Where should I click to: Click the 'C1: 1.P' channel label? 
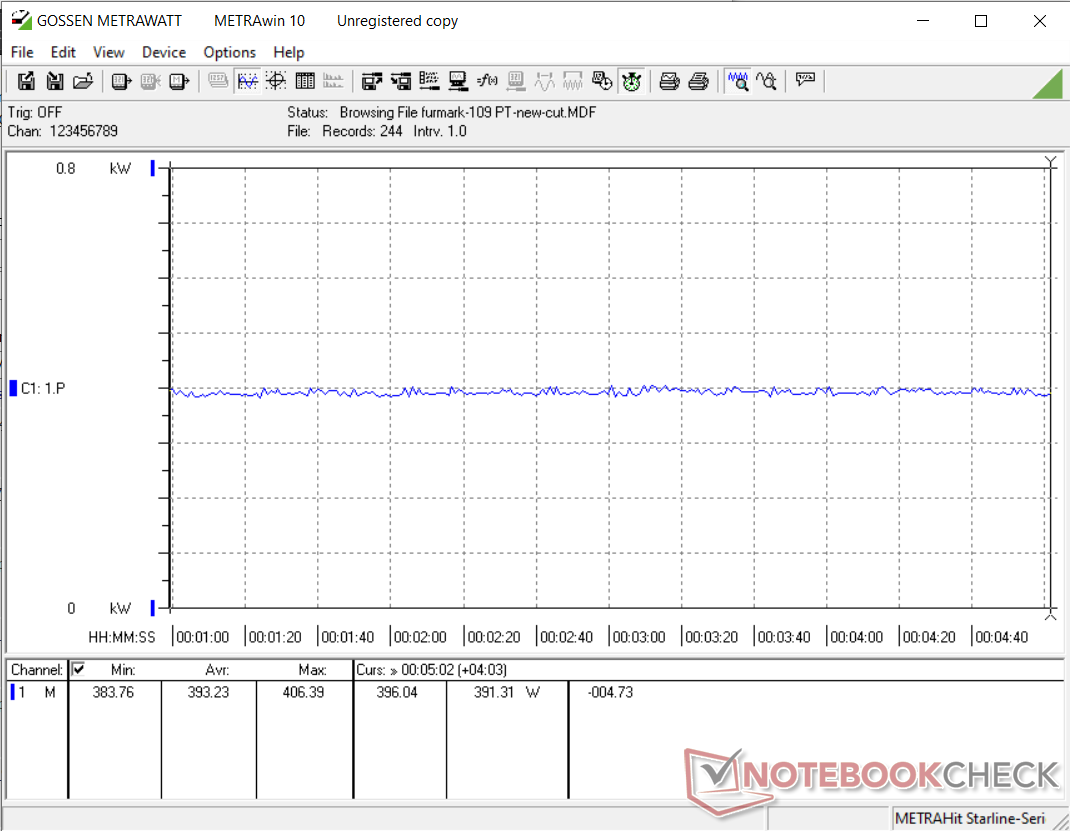click(x=43, y=388)
